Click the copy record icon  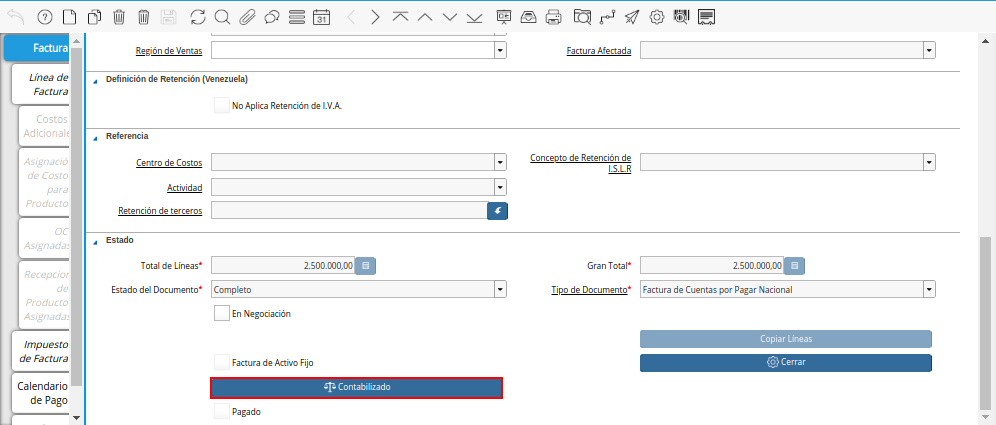point(95,17)
